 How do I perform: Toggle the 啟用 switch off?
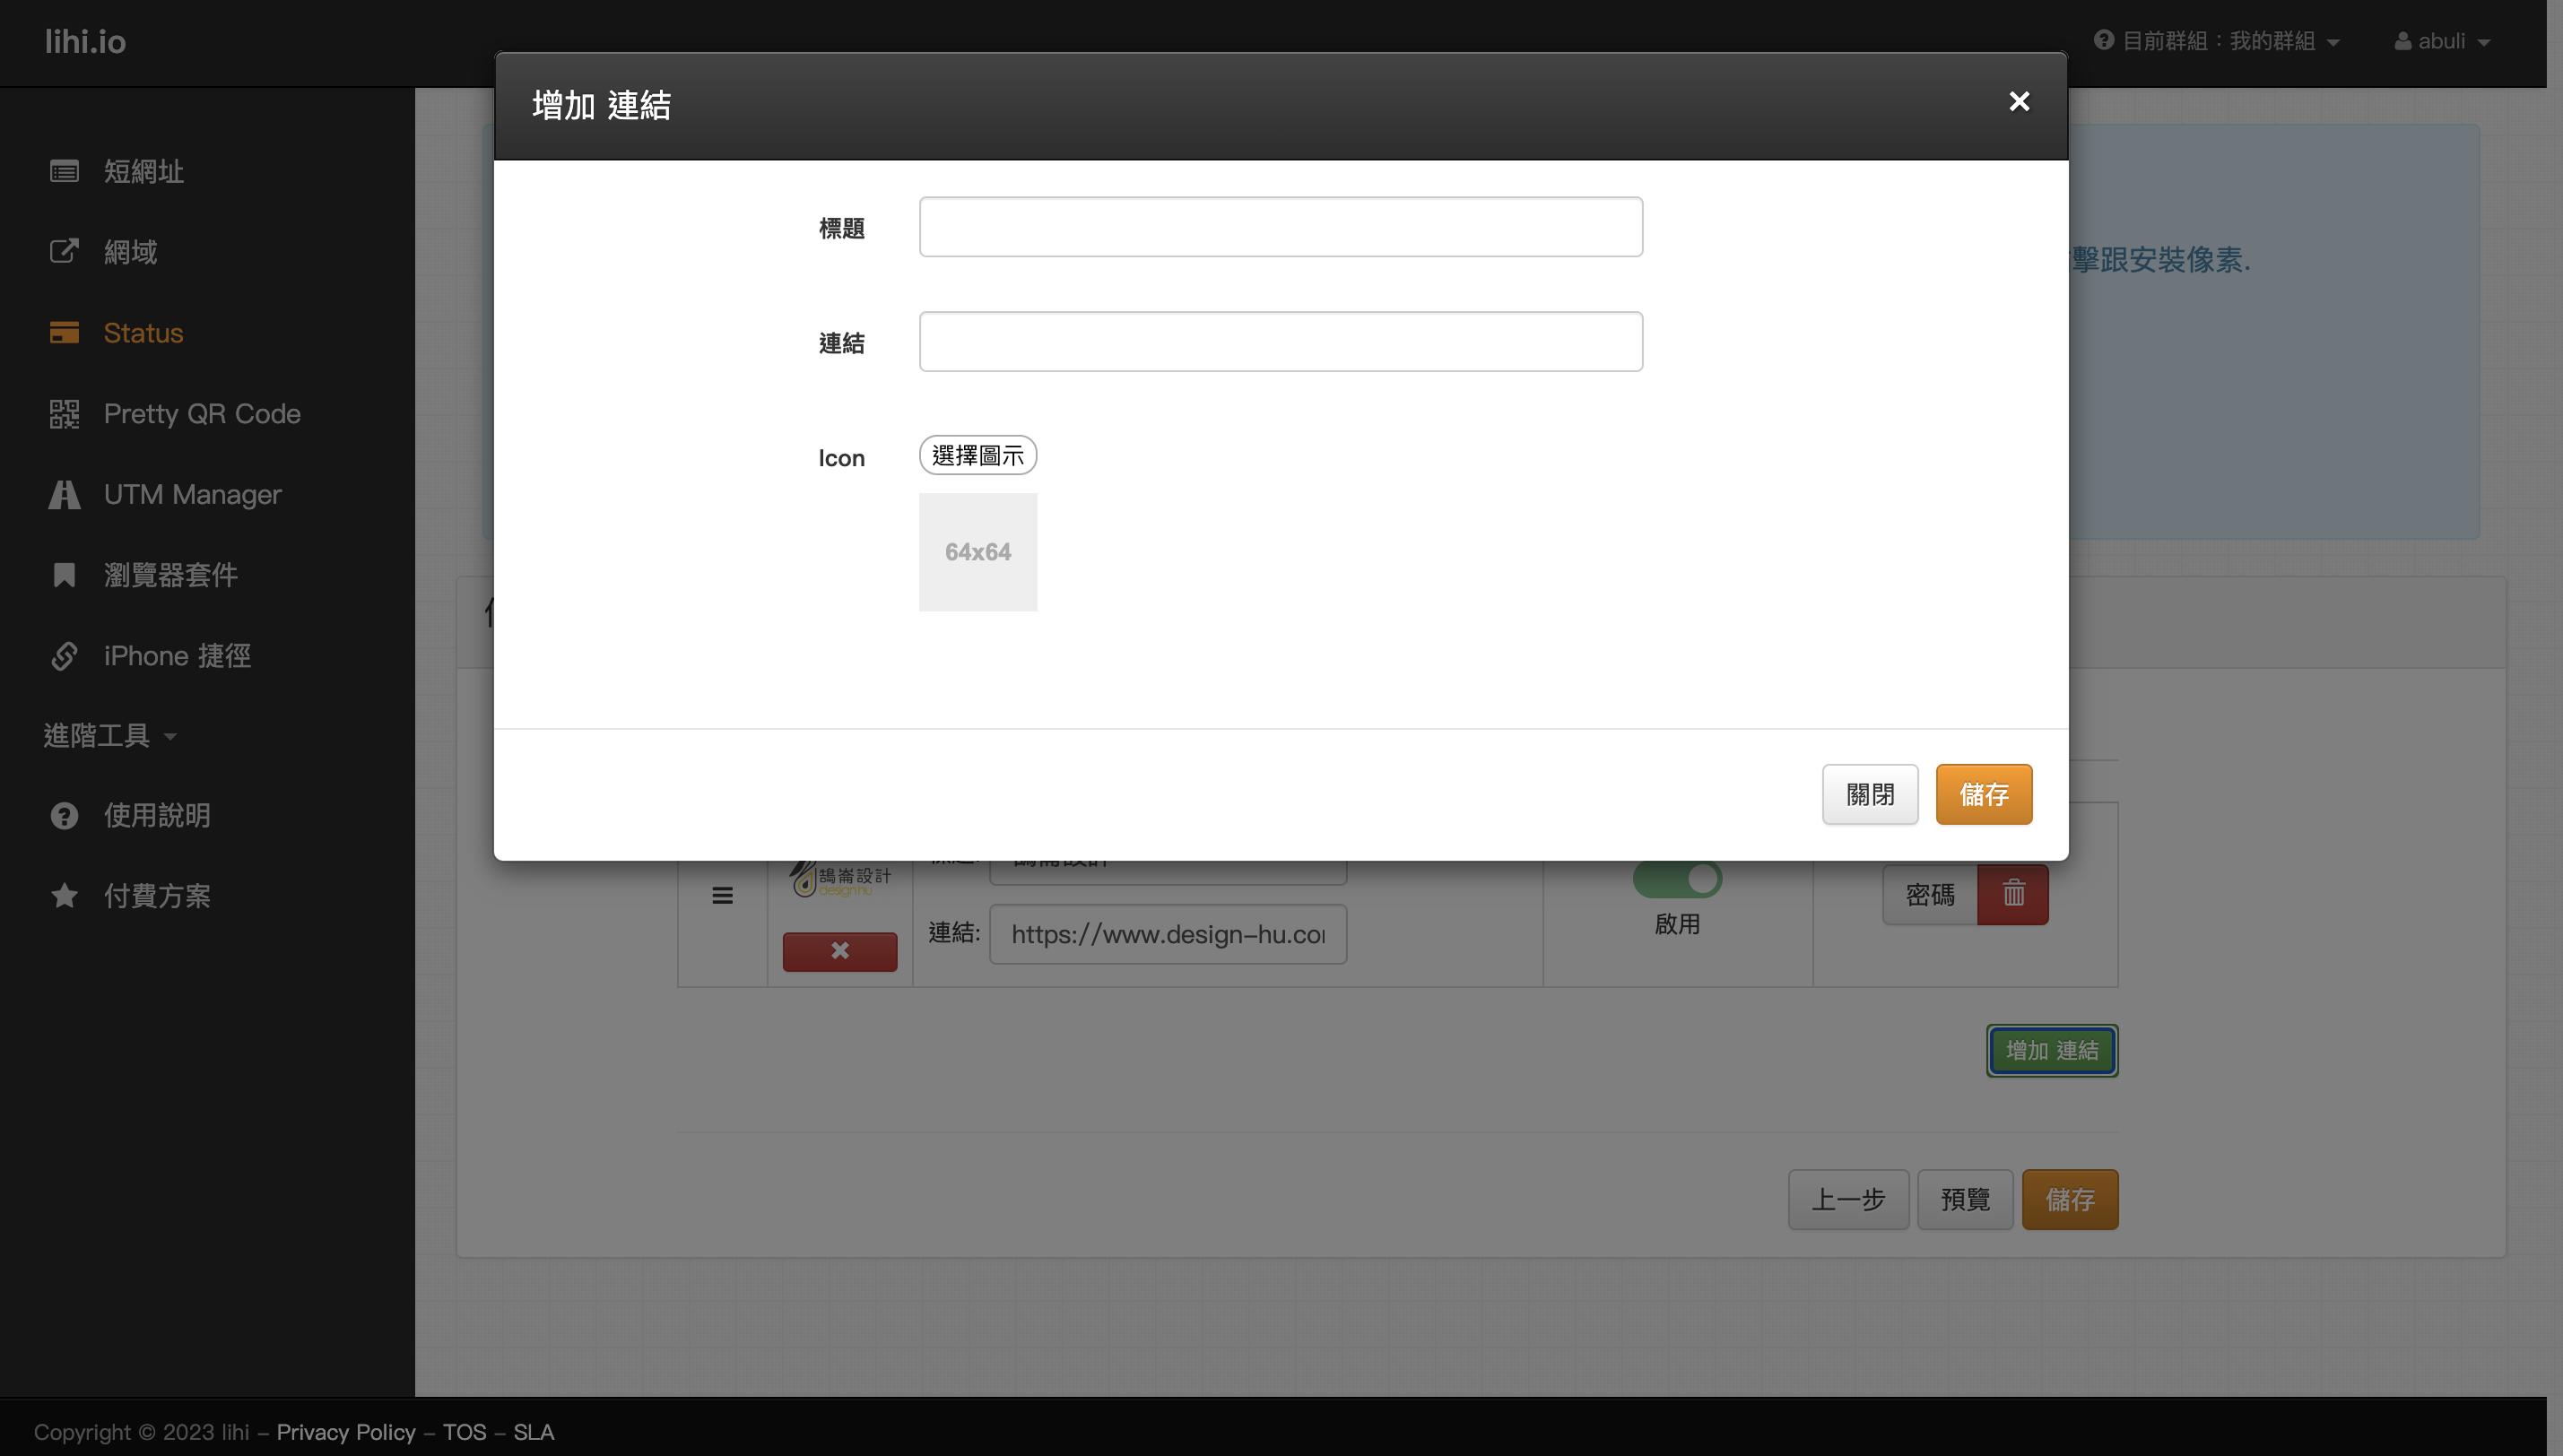click(x=1677, y=880)
